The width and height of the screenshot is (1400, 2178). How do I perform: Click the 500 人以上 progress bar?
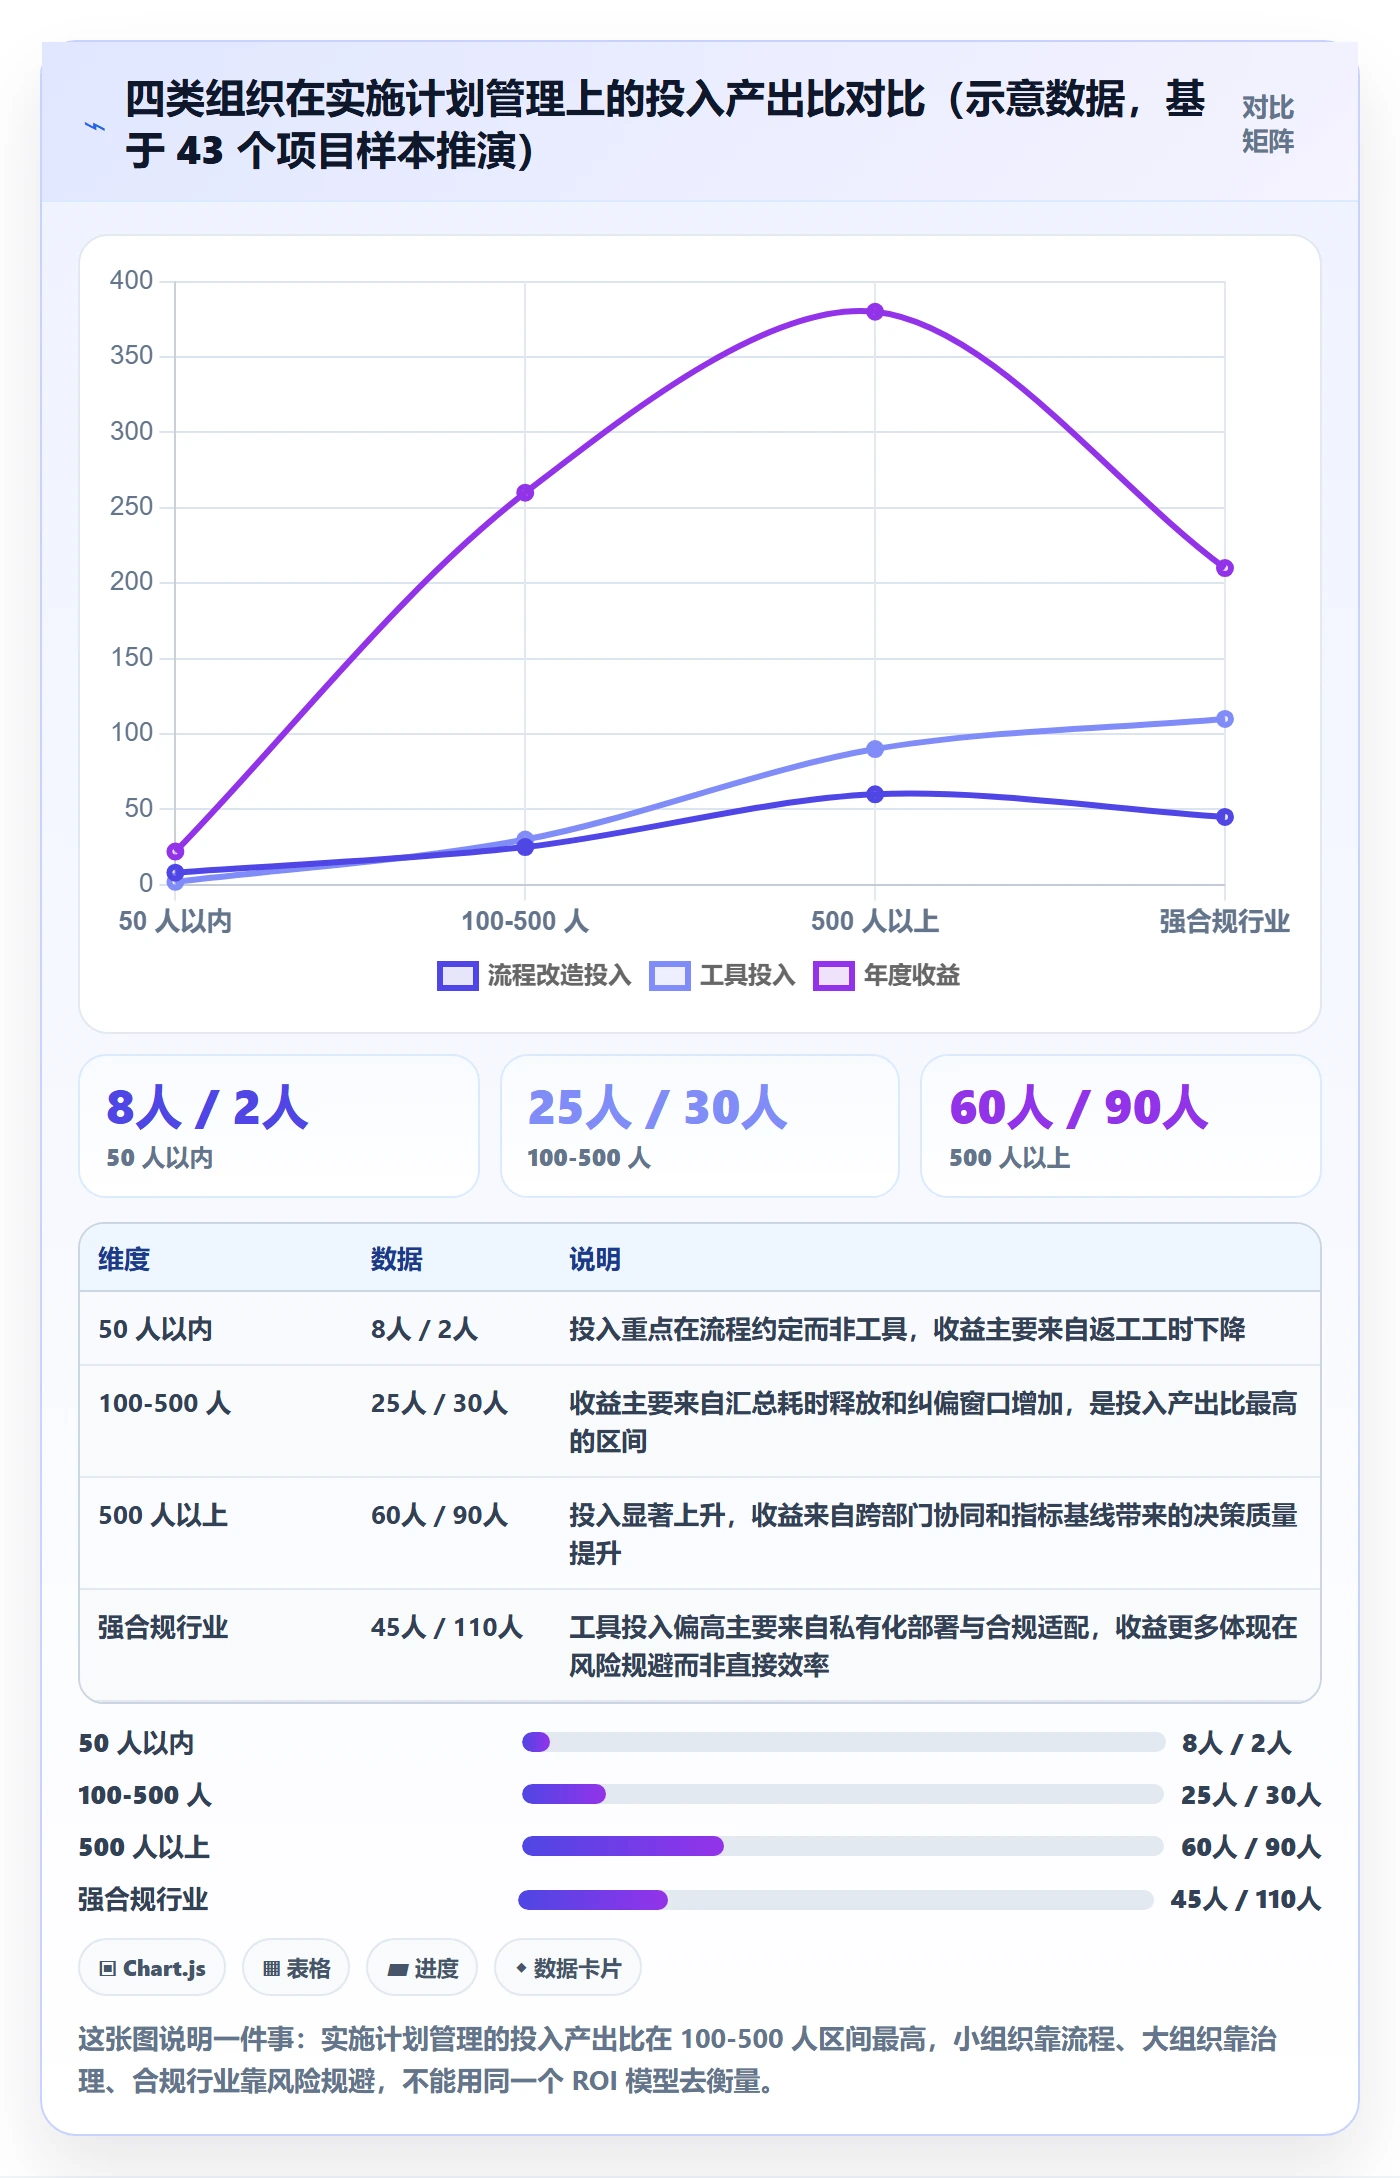click(842, 1846)
